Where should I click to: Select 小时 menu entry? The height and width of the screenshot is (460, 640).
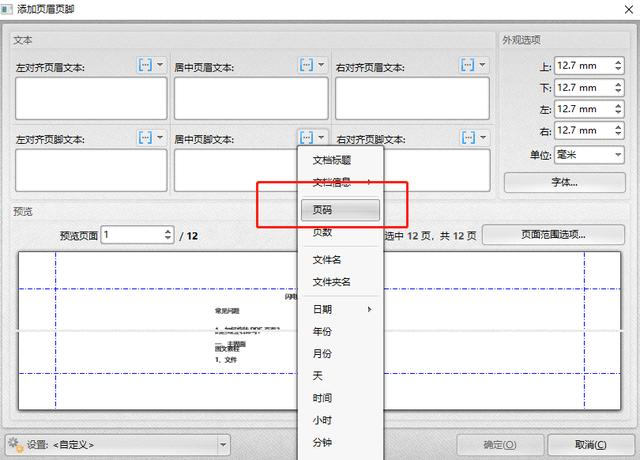point(340,420)
